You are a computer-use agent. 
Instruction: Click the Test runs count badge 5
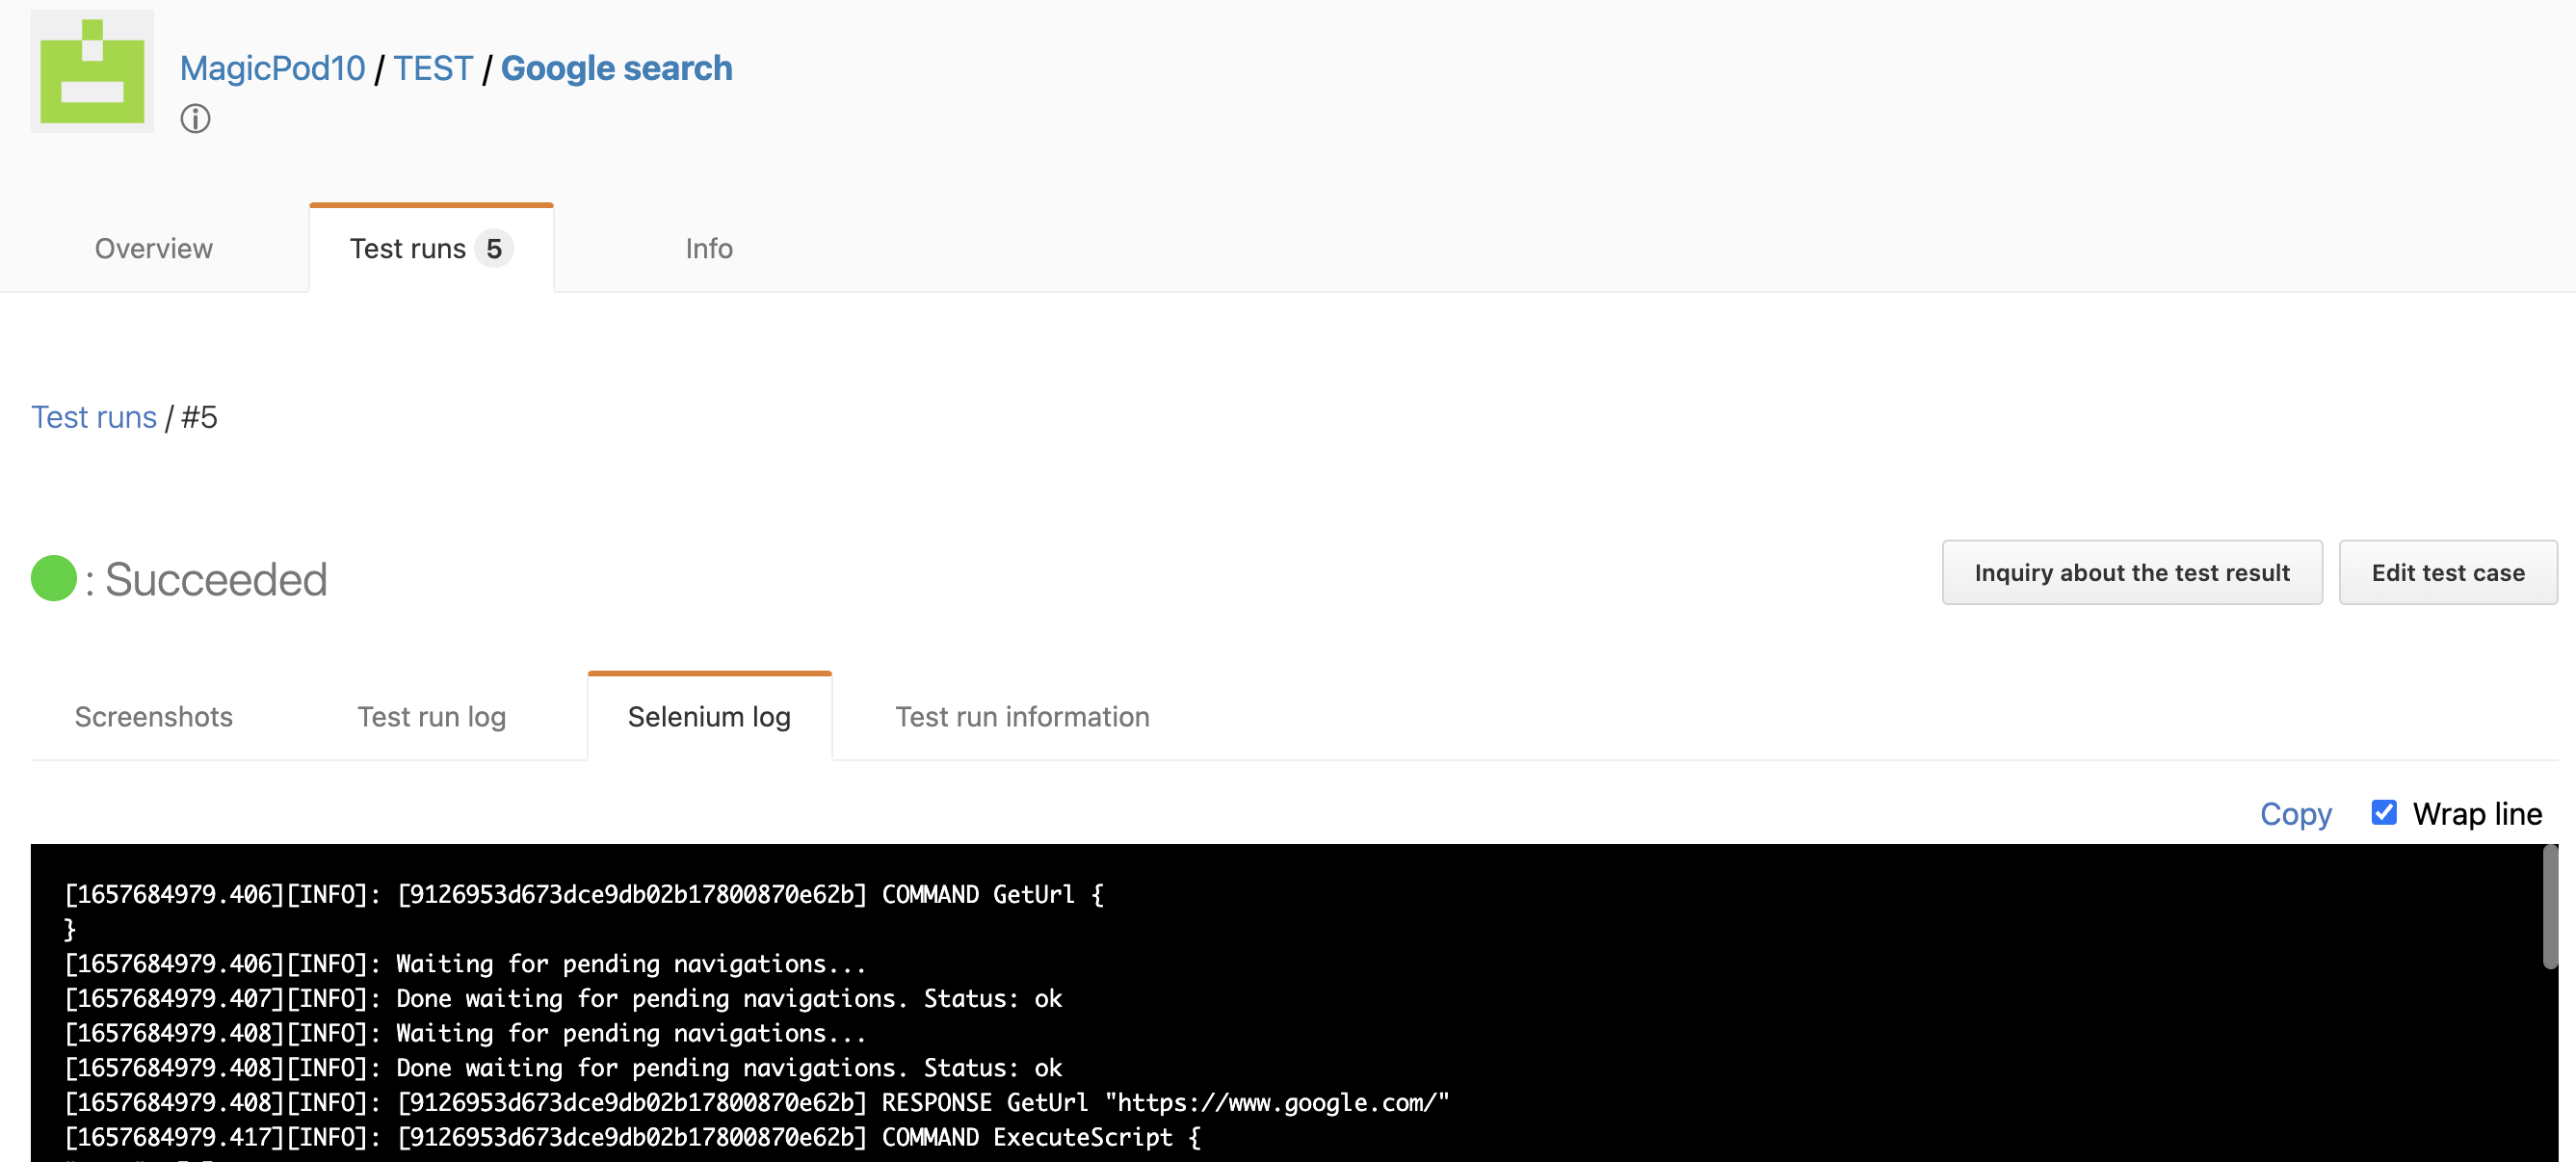pyautogui.click(x=494, y=248)
